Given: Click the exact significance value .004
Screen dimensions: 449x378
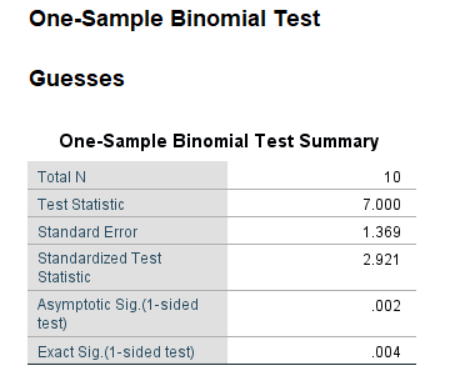Looking at the screenshot, I should pyautogui.click(x=386, y=352).
